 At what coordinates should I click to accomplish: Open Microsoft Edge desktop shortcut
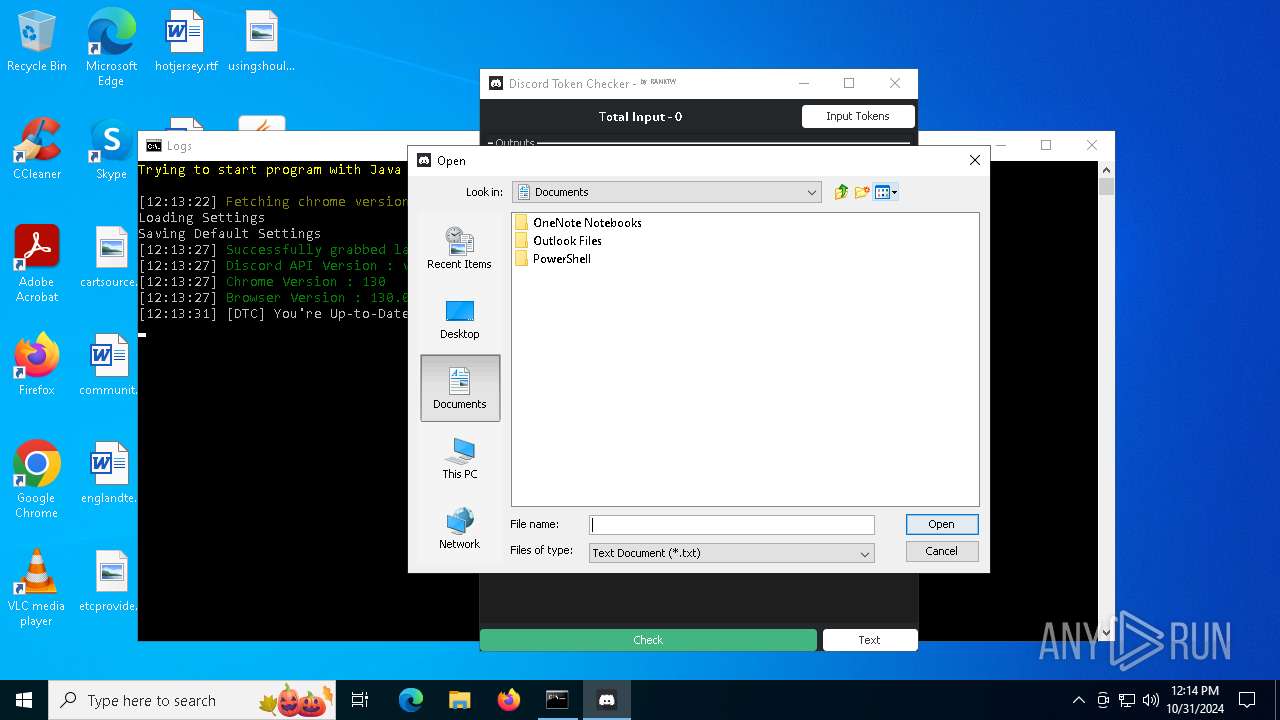point(111,48)
